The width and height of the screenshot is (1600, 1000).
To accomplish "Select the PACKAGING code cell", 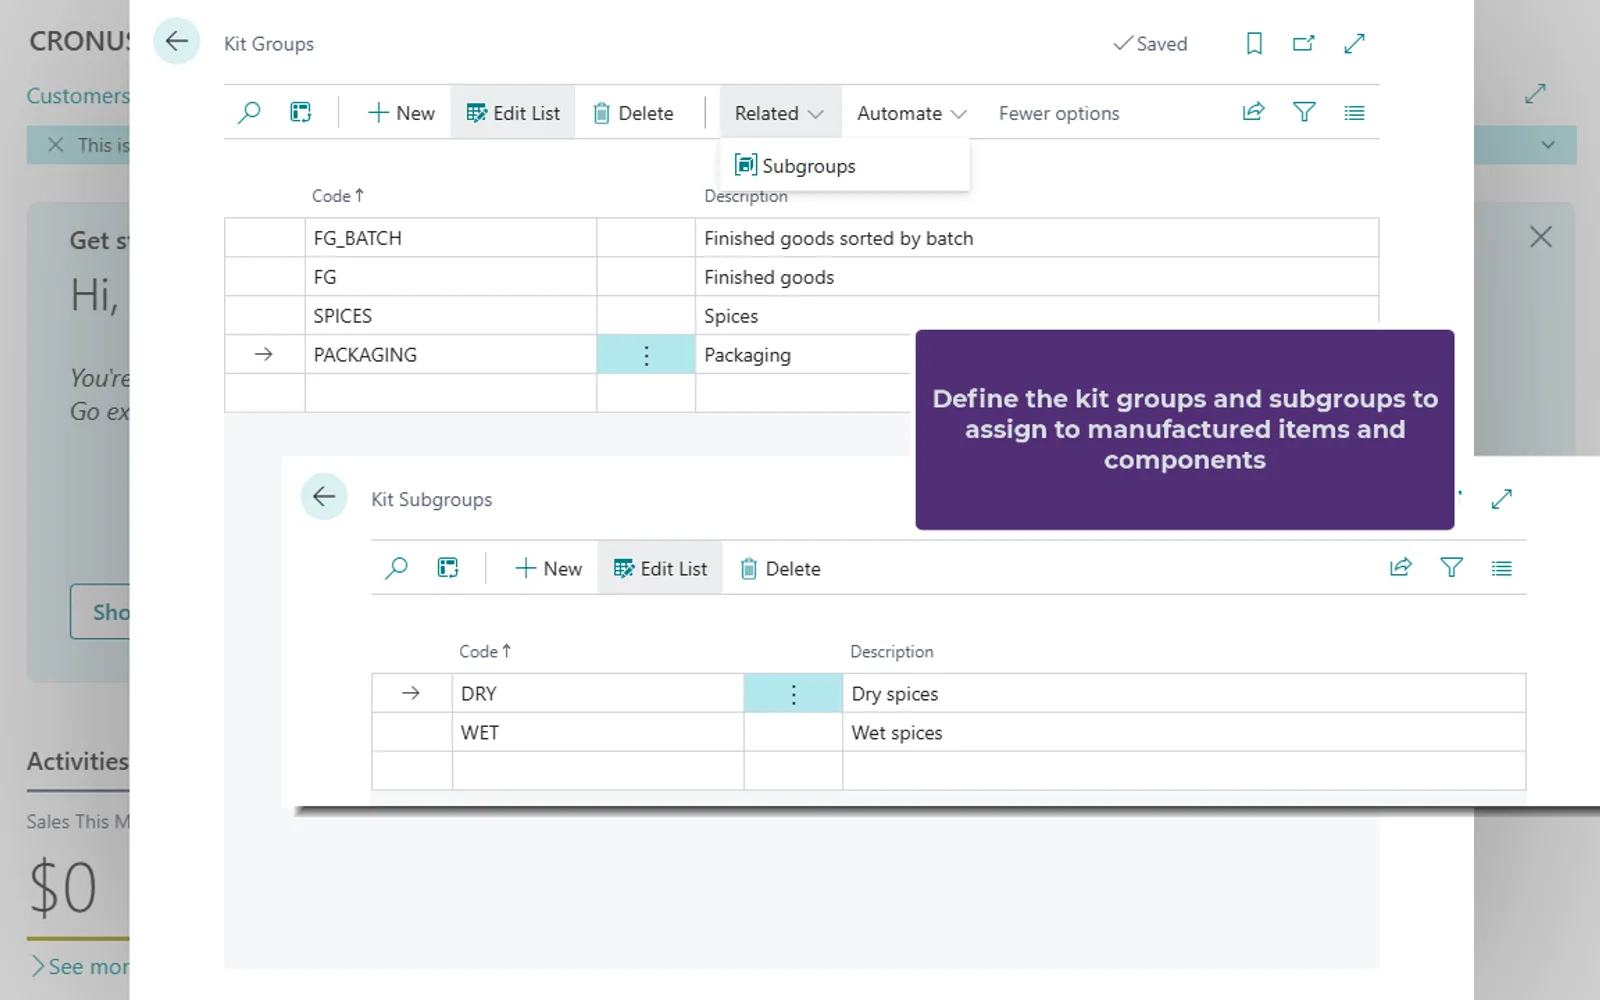I will pos(450,355).
